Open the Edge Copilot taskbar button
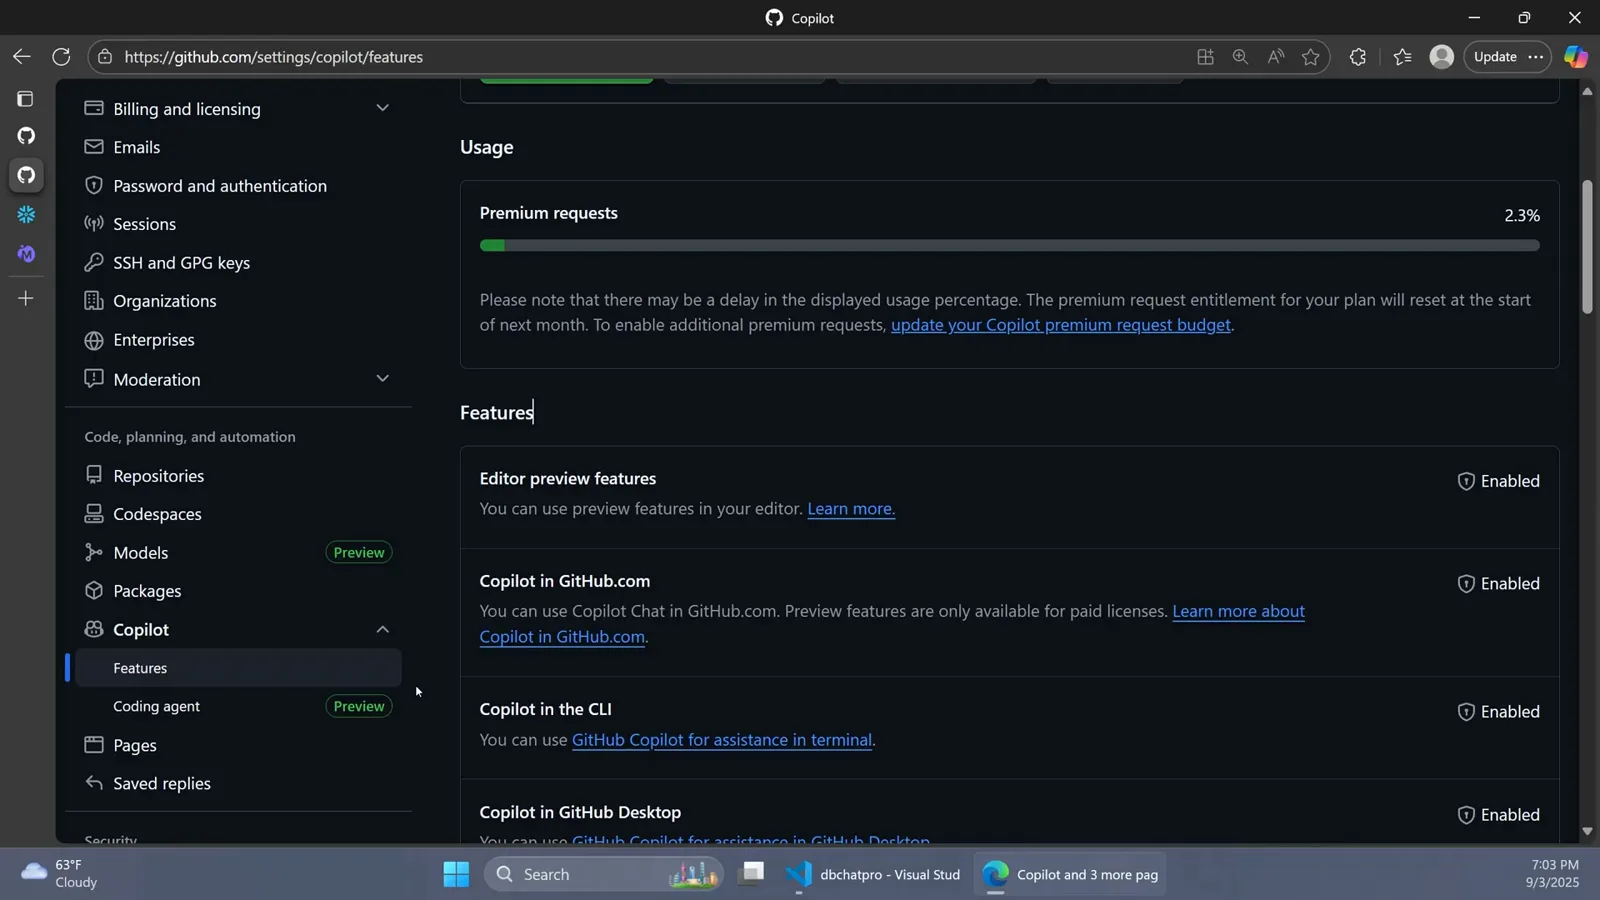The height and width of the screenshot is (900, 1600). pyautogui.click(x=1070, y=875)
